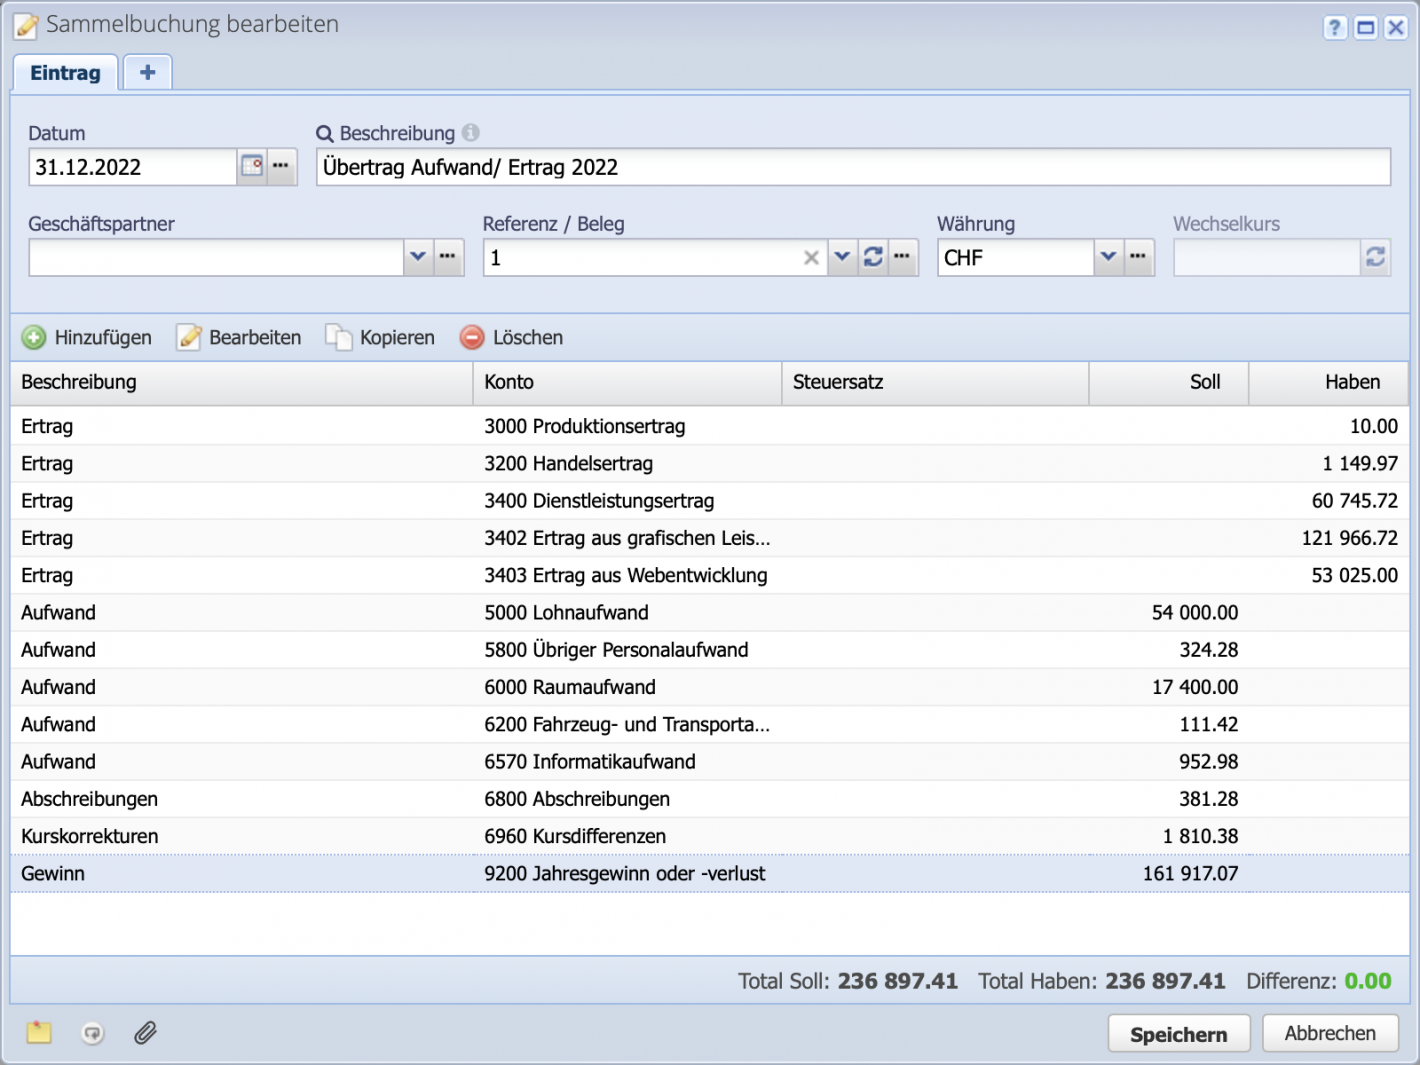Screen dimensions: 1420x1065
Task: Click the help question mark icon
Action: (x=1335, y=28)
